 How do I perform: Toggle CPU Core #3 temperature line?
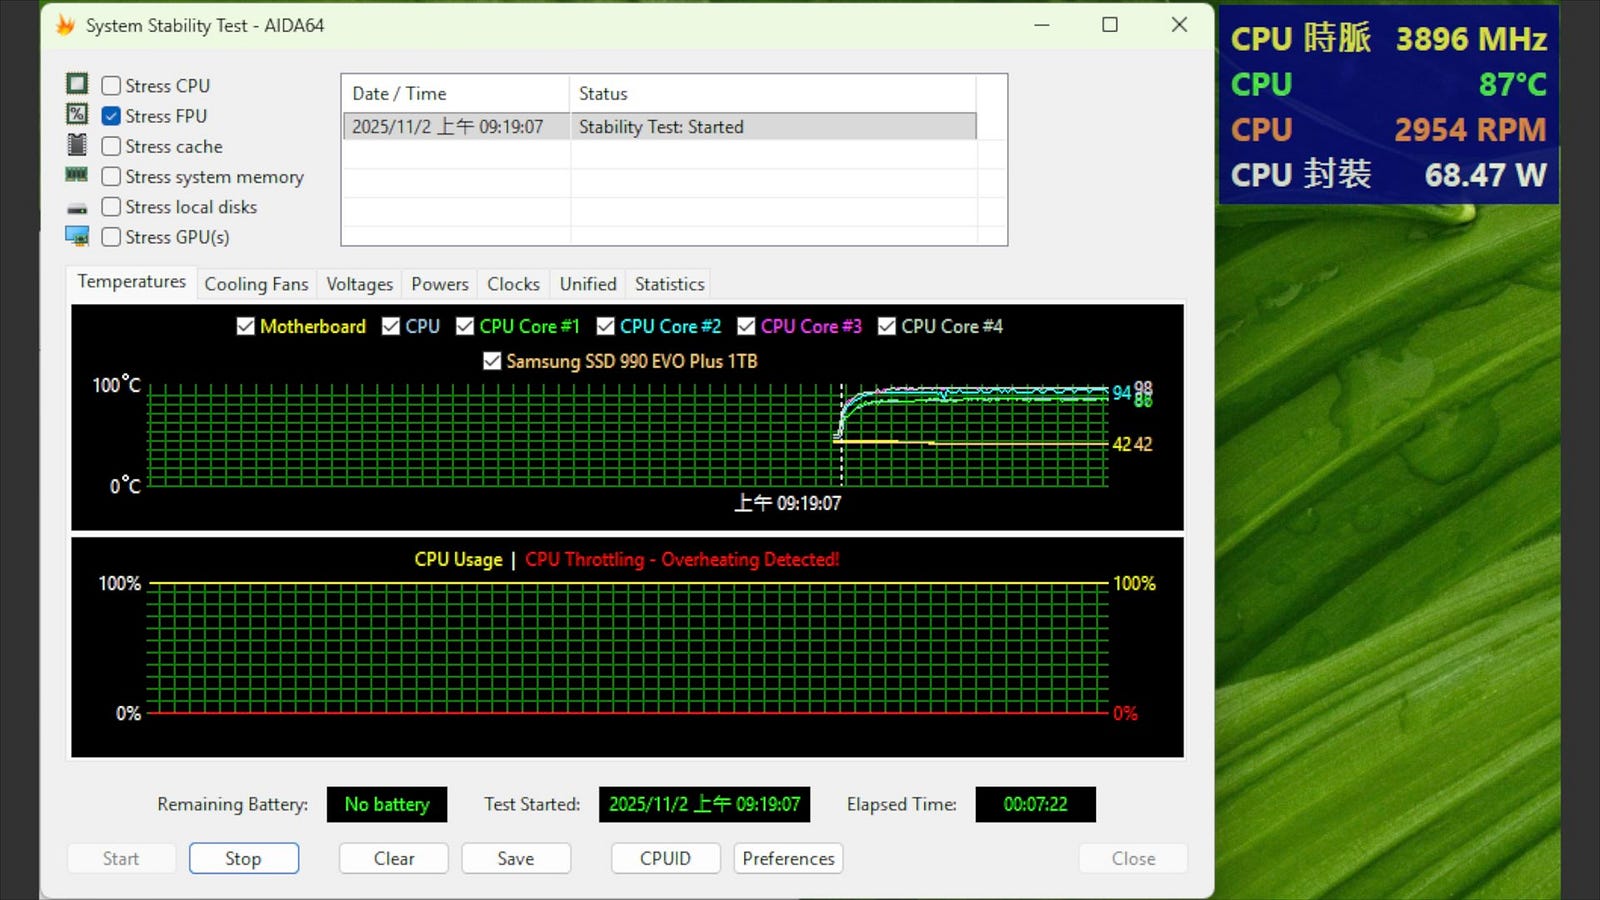(746, 326)
